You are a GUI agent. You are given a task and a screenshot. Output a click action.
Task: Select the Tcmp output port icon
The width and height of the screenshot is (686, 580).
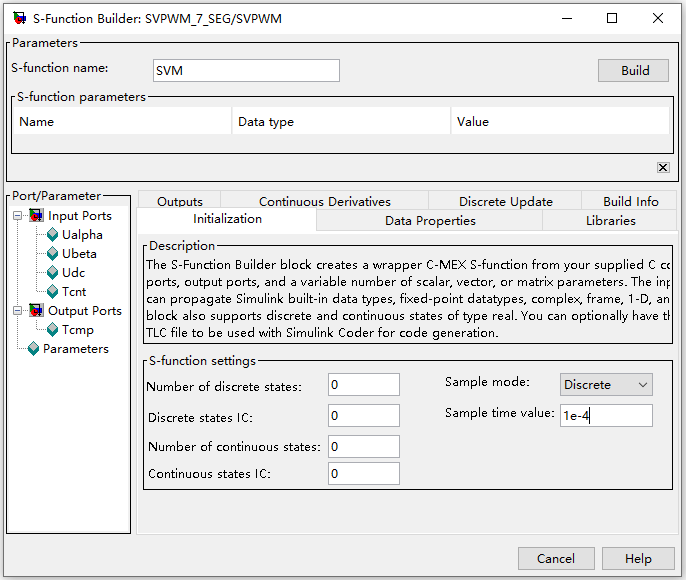[53, 330]
